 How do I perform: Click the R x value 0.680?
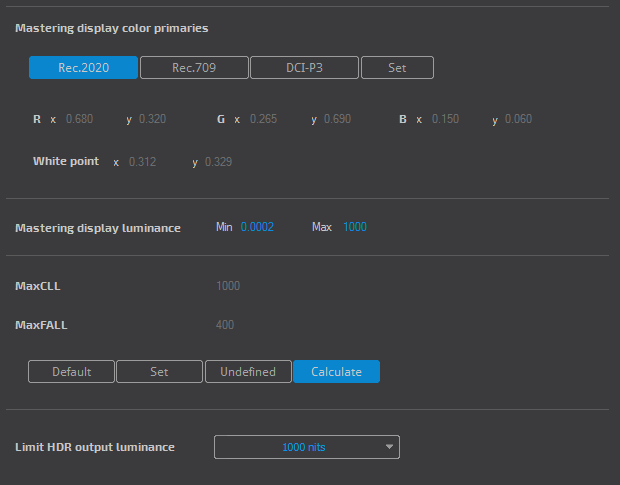coord(79,119)
